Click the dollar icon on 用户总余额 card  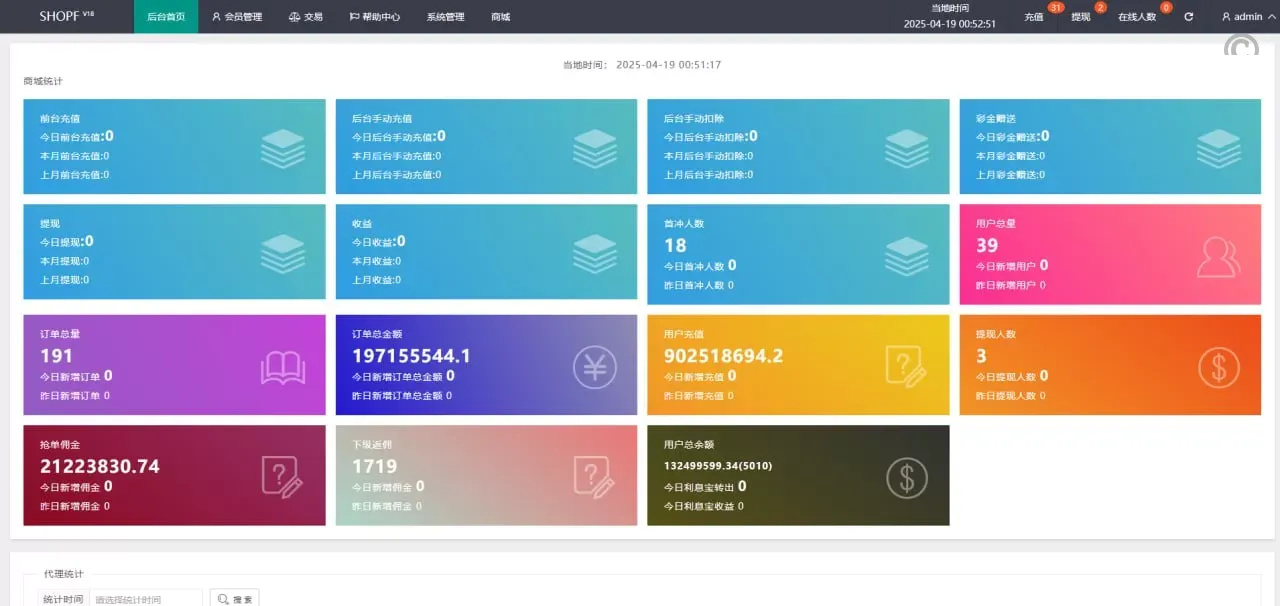point(906,477)
